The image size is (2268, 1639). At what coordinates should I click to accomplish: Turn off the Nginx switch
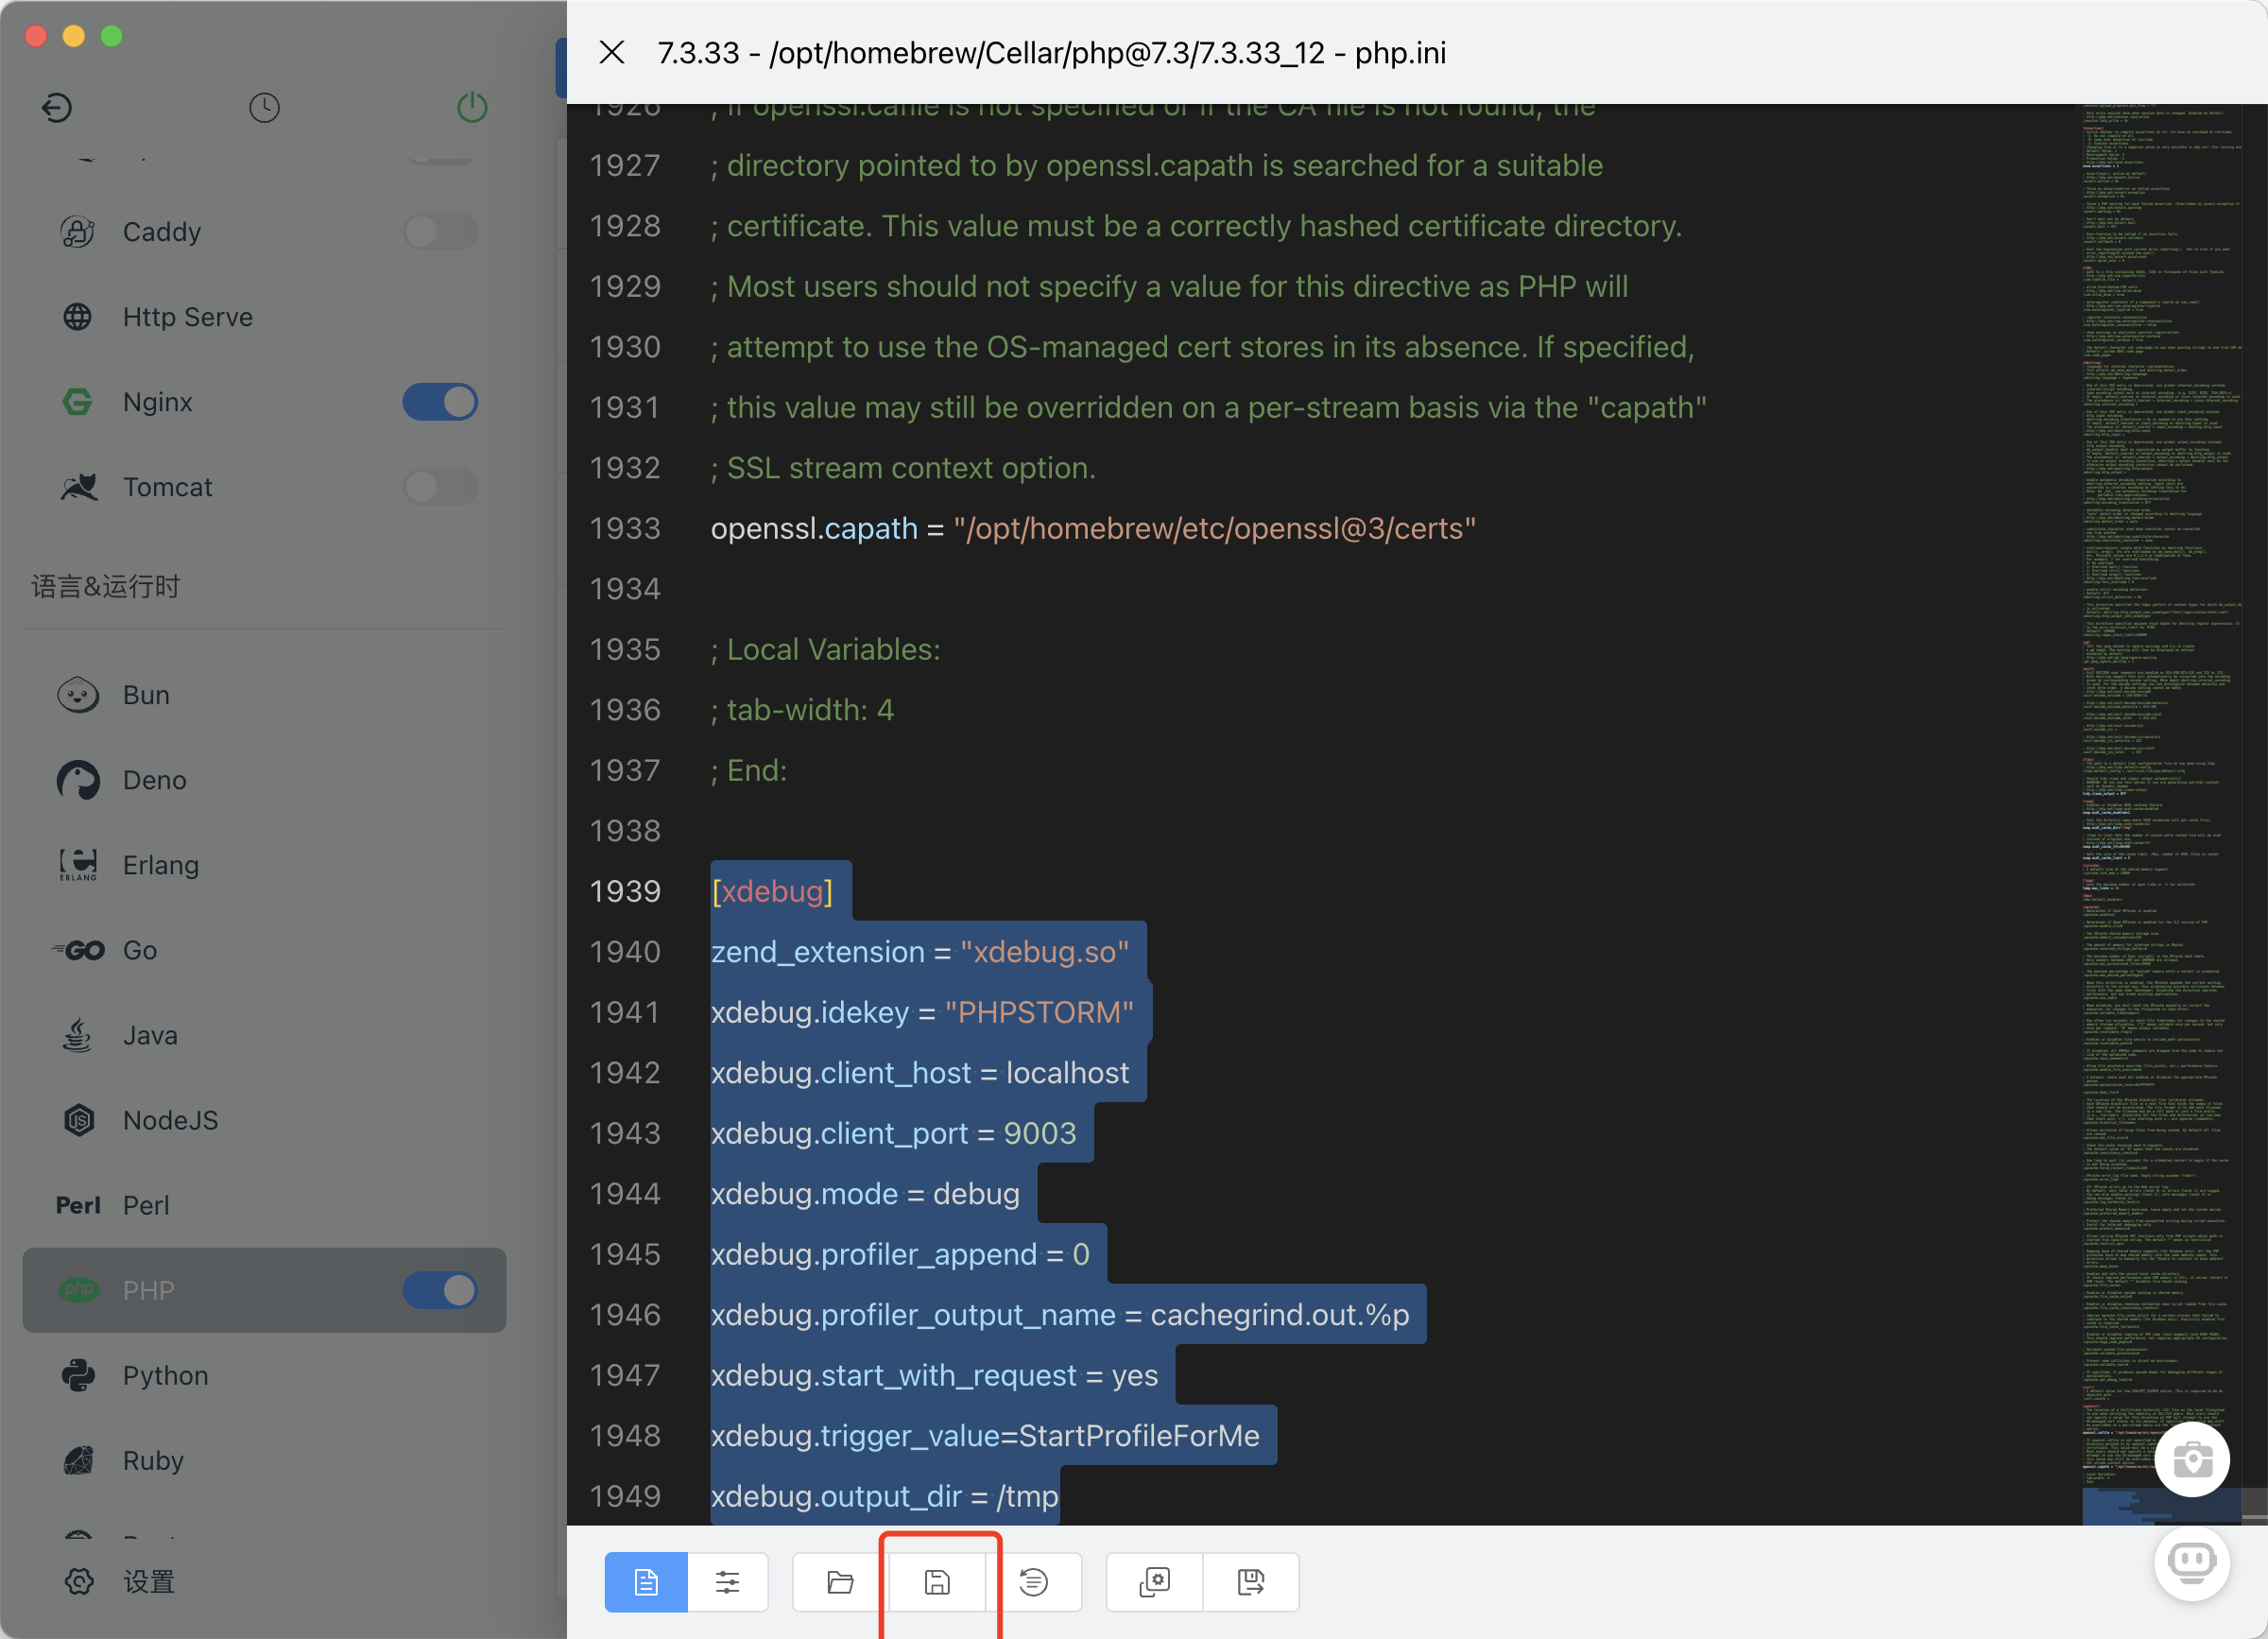pos(440,402)
